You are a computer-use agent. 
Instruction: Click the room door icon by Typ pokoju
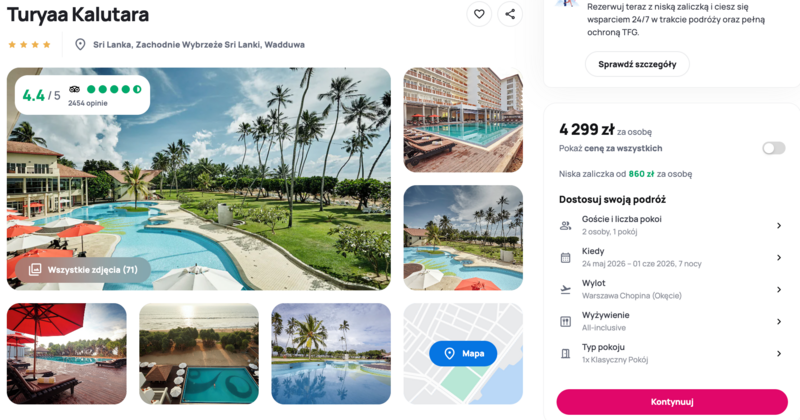pos(565,354)
